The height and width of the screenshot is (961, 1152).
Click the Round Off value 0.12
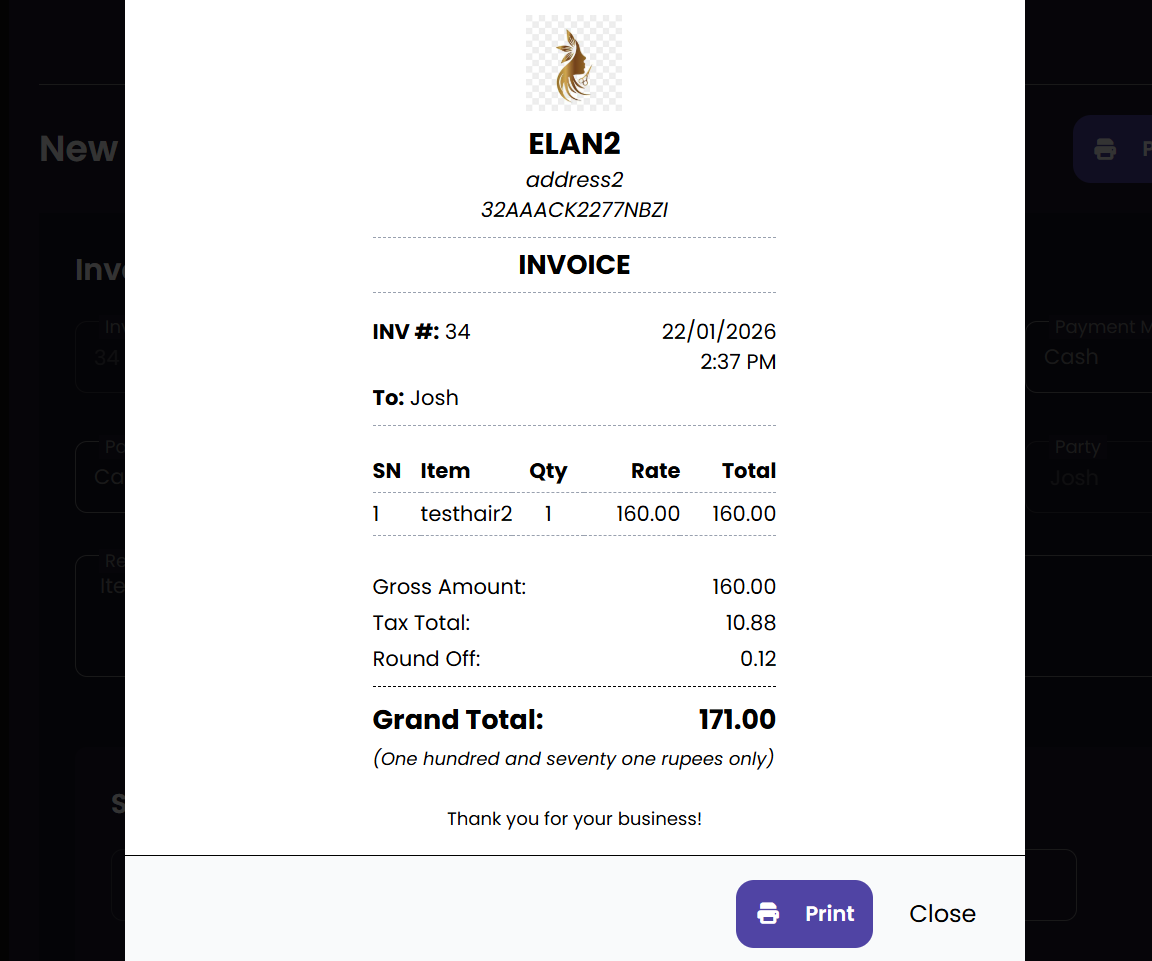pyautogui.click(x=758, y=659)
